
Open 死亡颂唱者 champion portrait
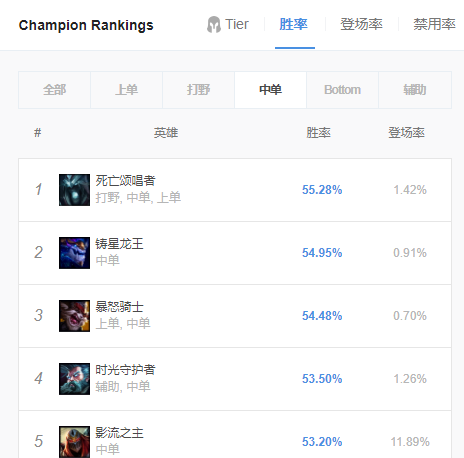[74, 190]
